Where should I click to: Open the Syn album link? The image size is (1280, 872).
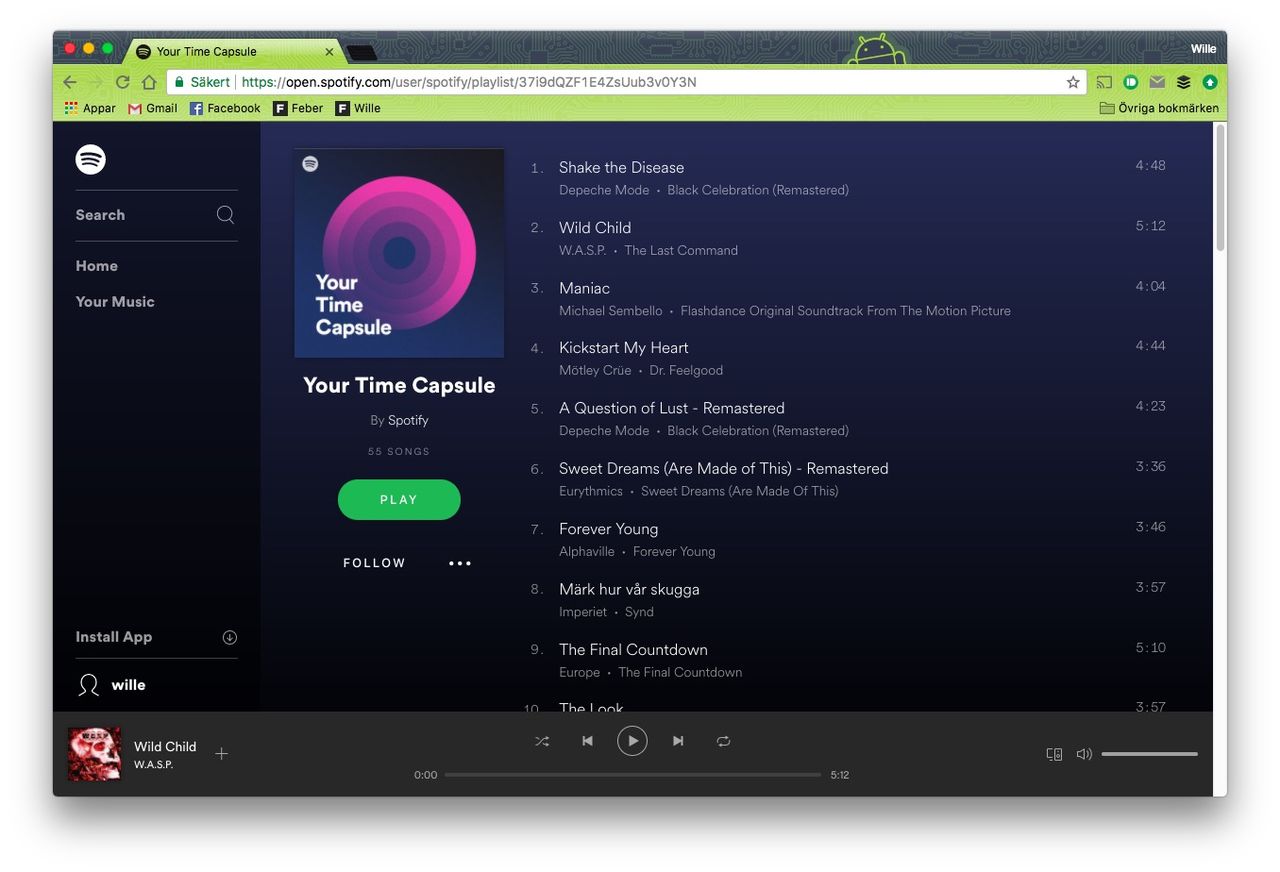[x=639, y=612]
